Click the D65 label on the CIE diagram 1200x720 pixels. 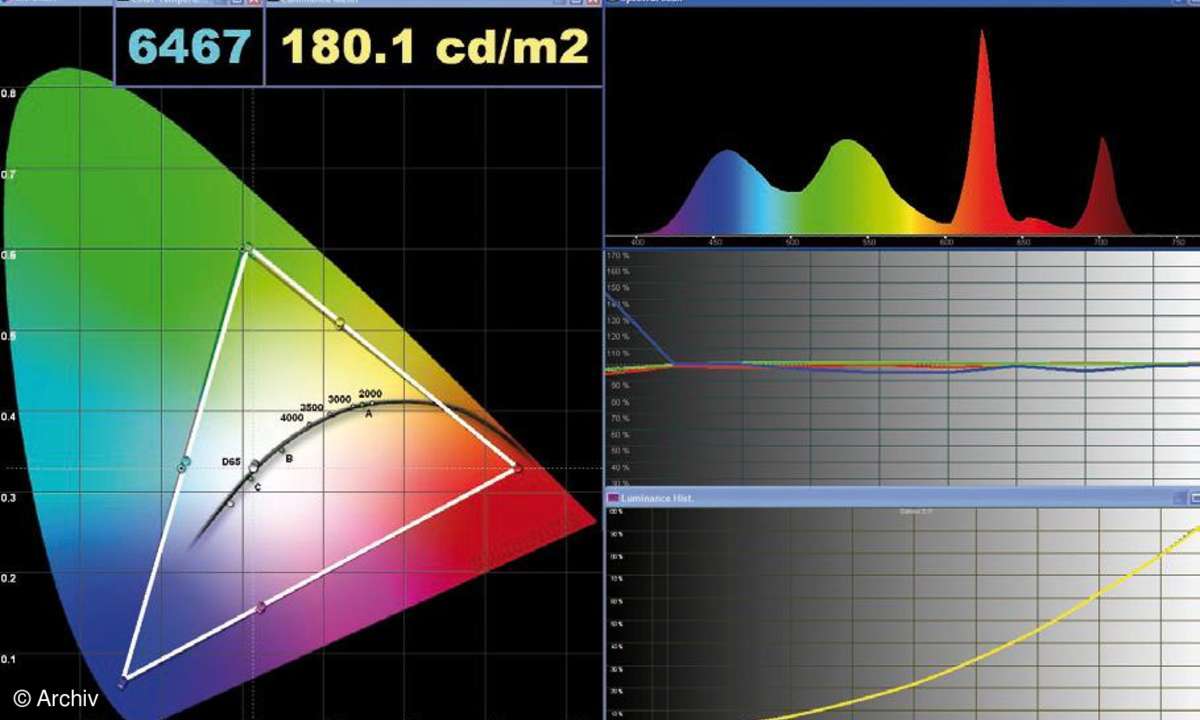click(231, 462)
